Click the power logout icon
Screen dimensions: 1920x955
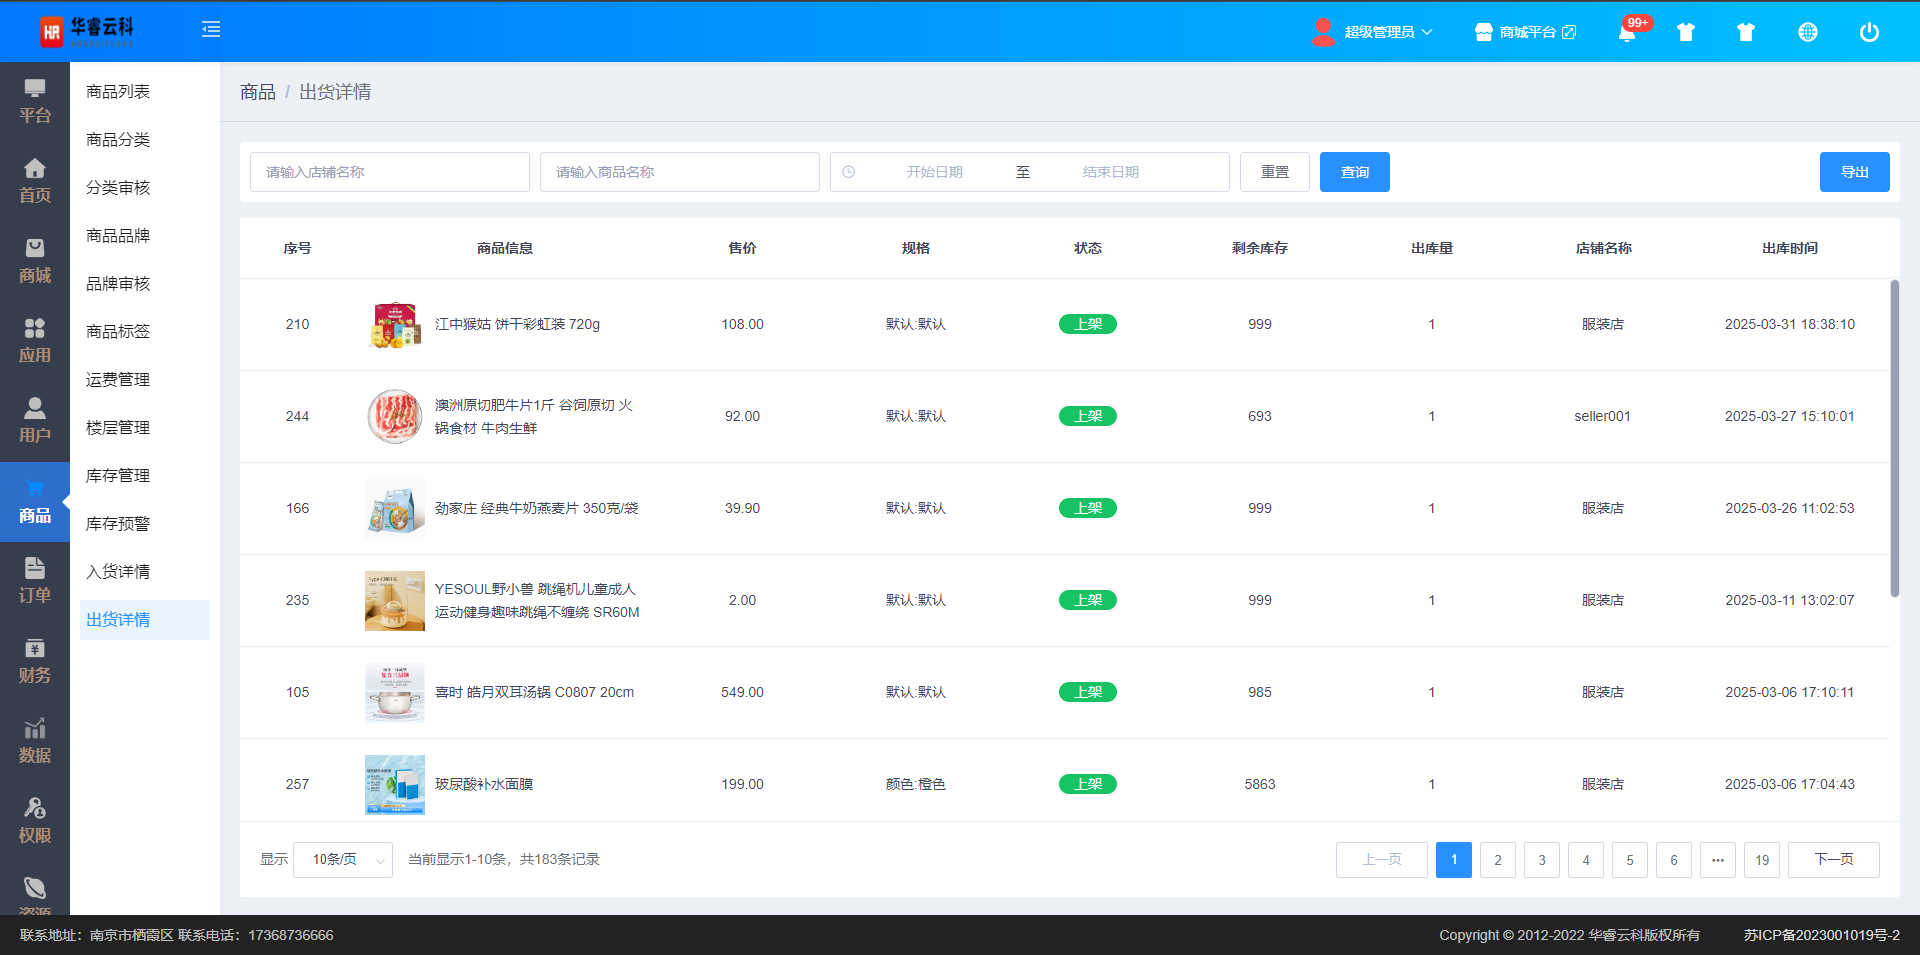coord(1868,32)
